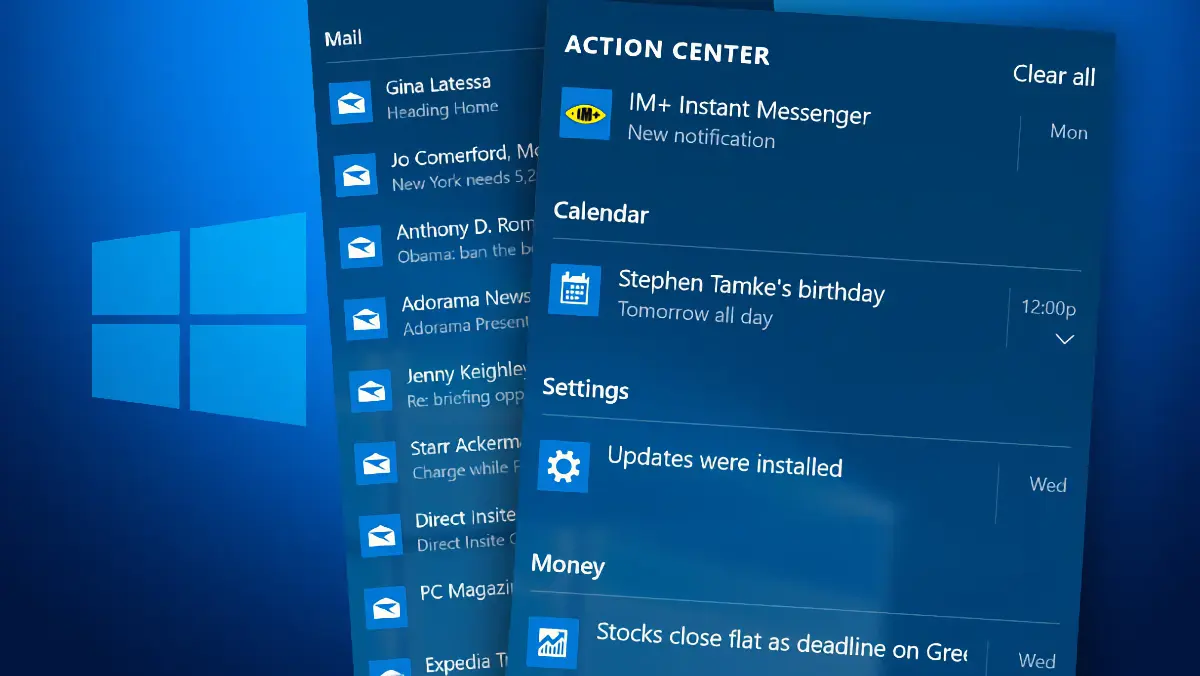
Task: Click the mail icon for Anthony D. Rom email
Action: [360, 246]
